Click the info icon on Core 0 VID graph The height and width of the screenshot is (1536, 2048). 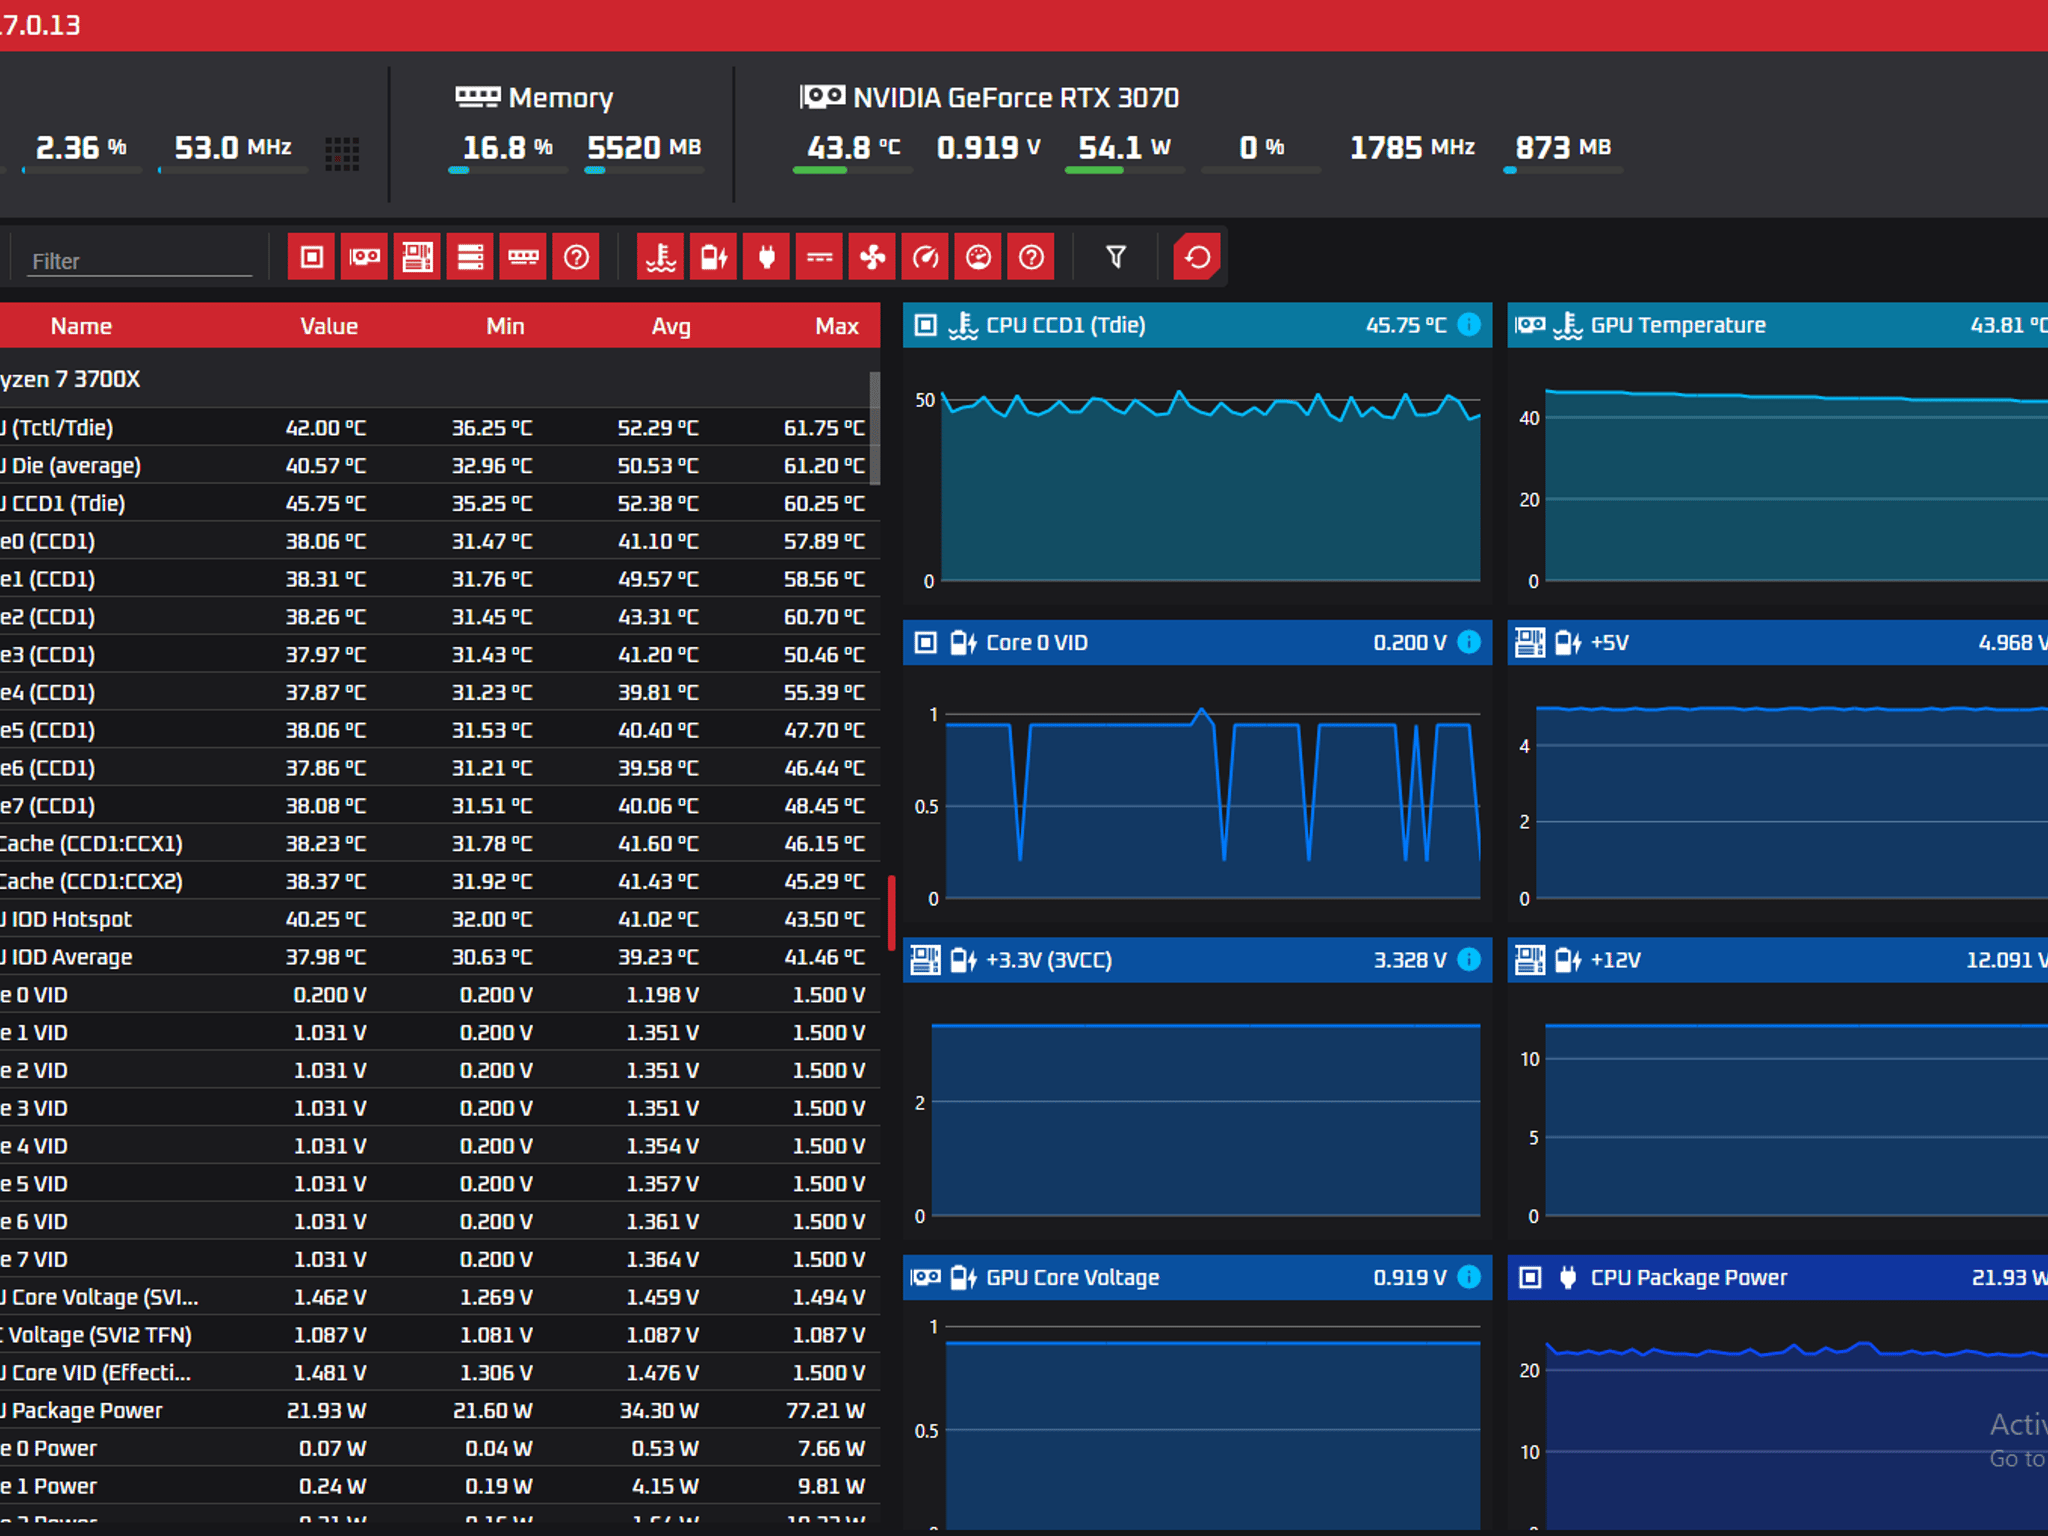click(1469, 642)
